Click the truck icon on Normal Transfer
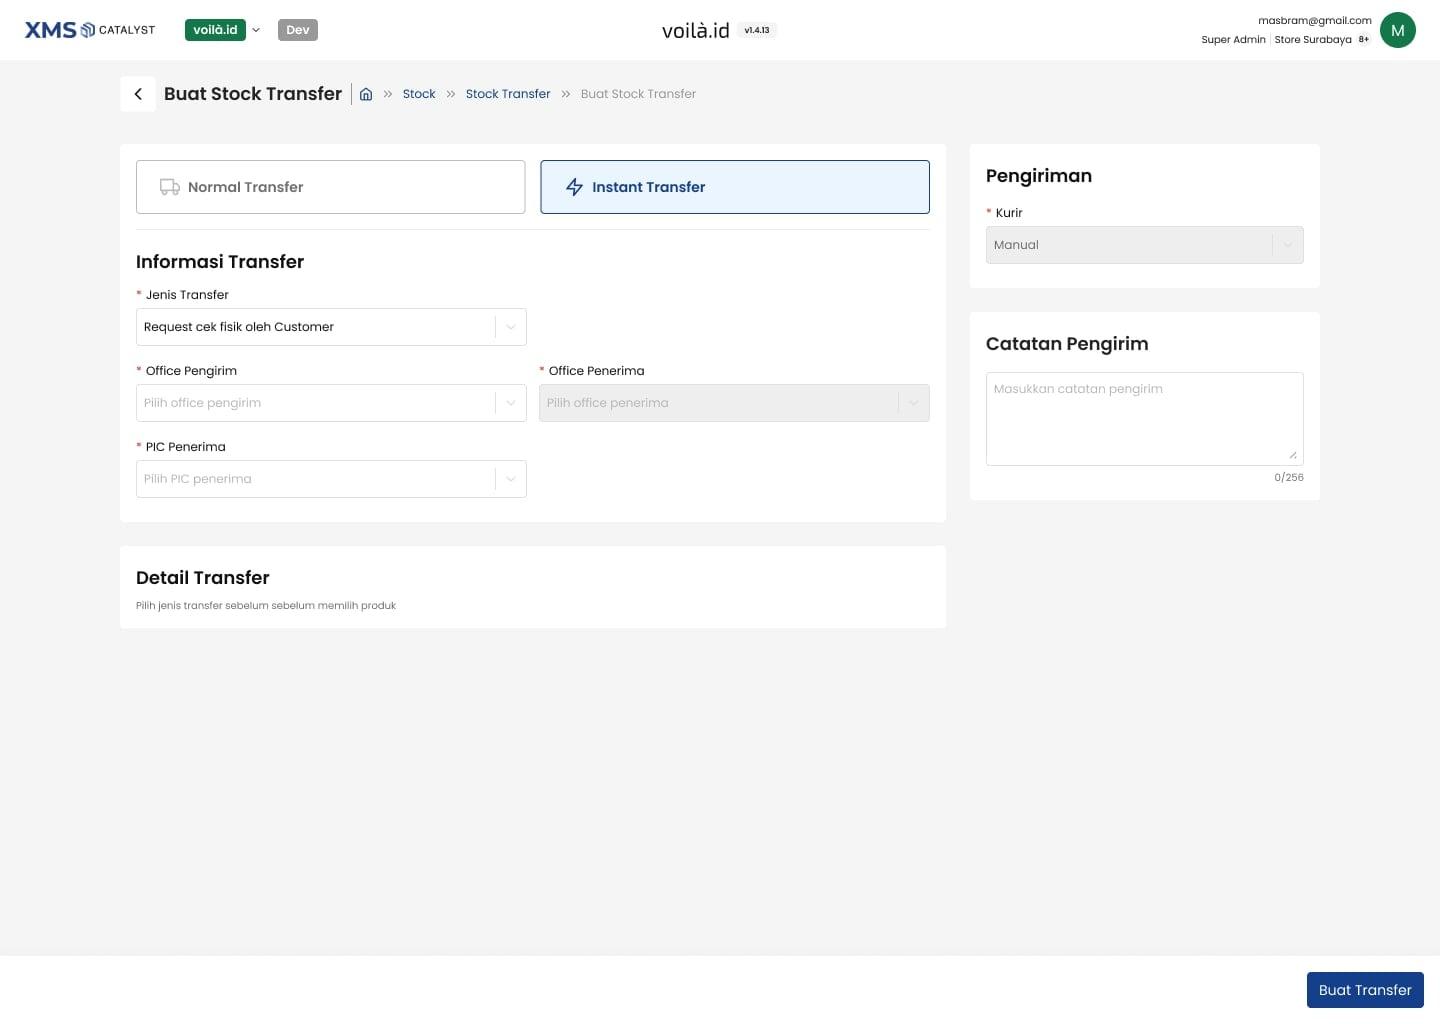1440x1024 pixels. tap(170, 187)
